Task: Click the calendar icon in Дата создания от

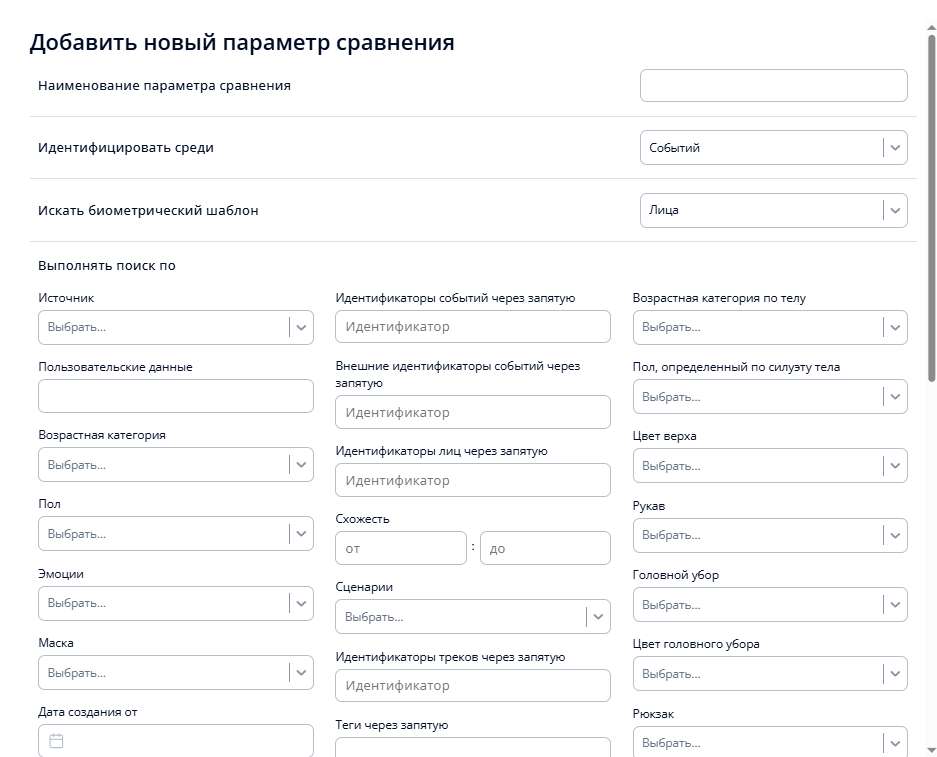Action: [x=56, y=741]
